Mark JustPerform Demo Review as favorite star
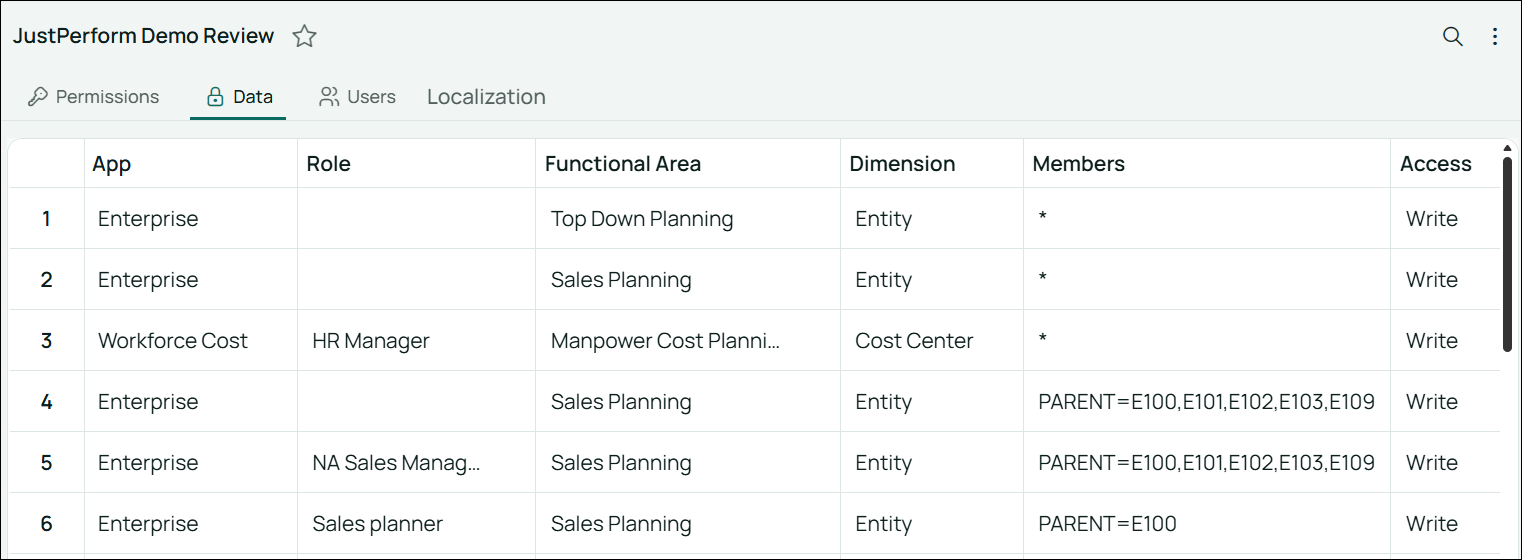This screenshot has width=1522, height=560. 304,37
